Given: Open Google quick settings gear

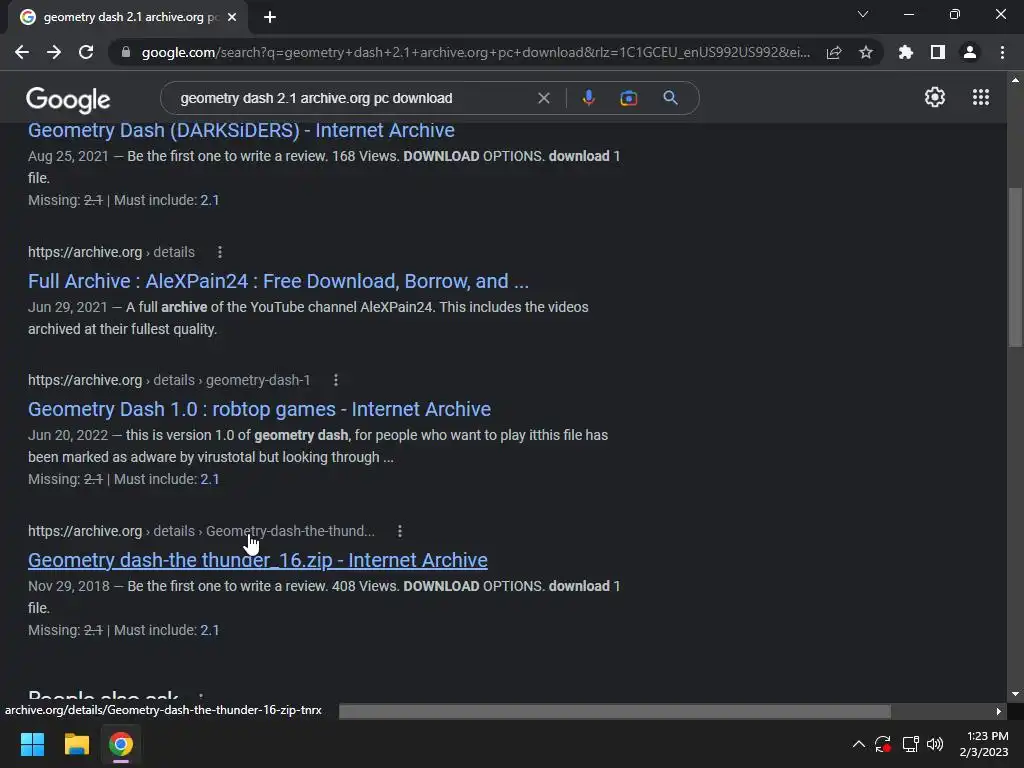Looking at the screenshot, I should coord(935,97).
